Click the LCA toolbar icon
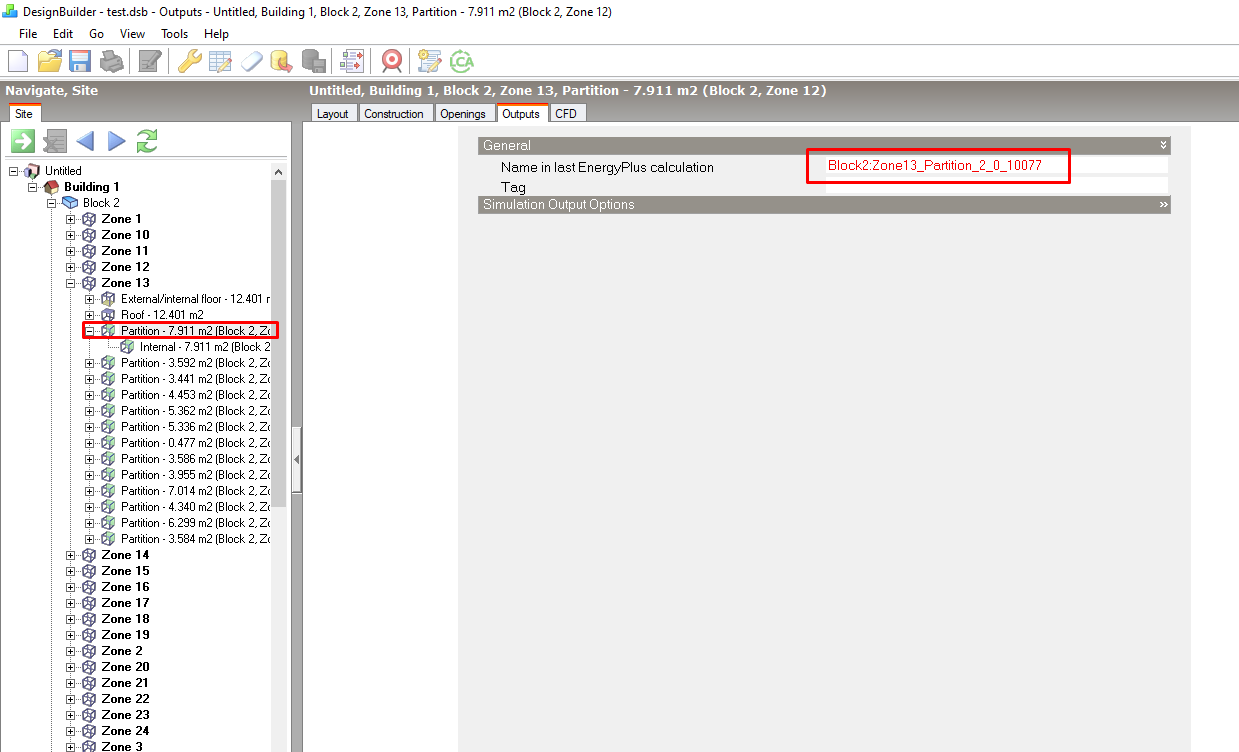The height and width of the screenshot is (752, 1239). (x=462, y=61)
